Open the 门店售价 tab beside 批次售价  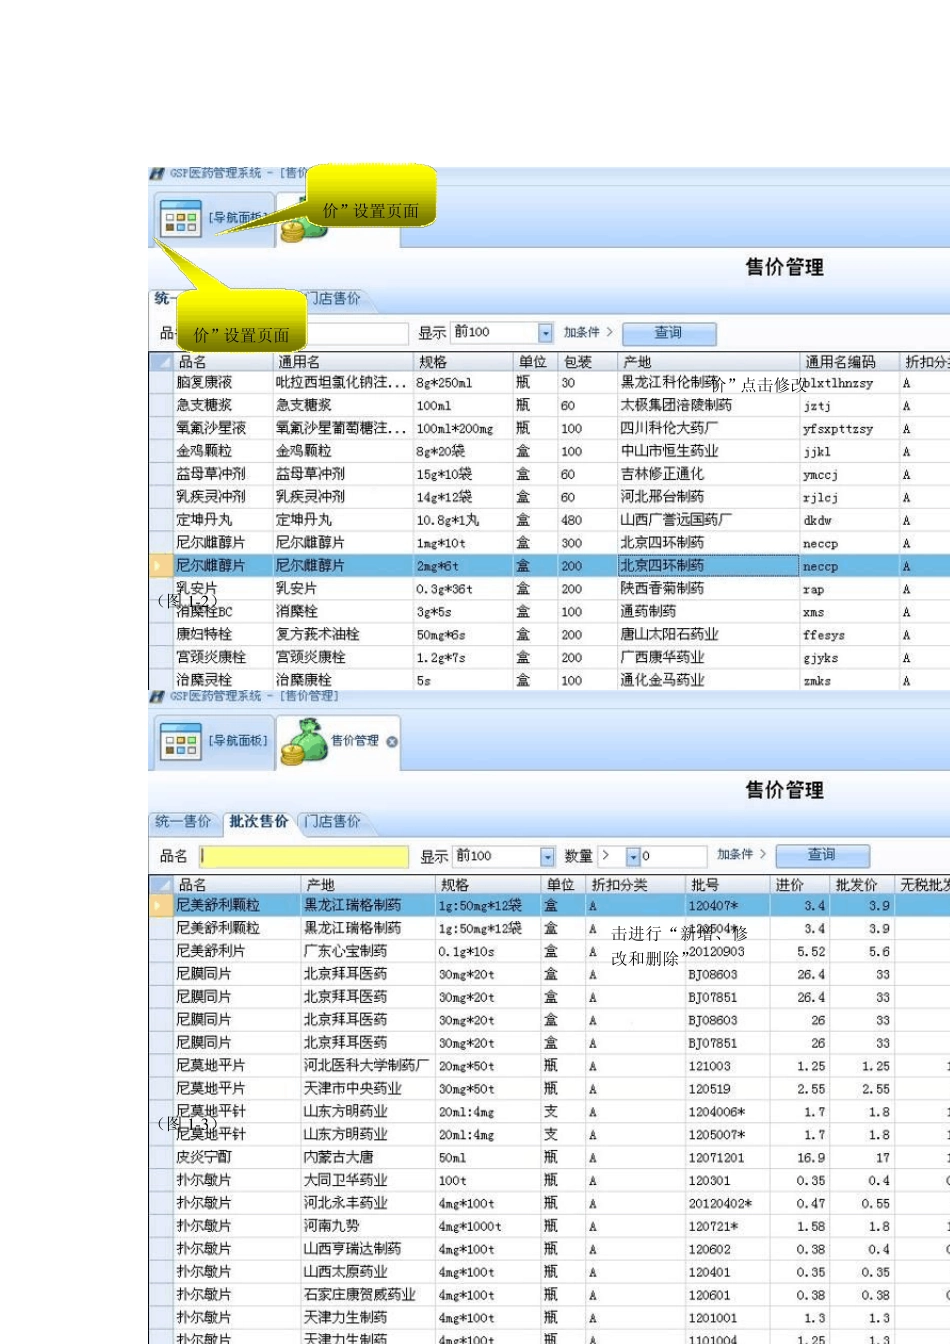[333, 821]
